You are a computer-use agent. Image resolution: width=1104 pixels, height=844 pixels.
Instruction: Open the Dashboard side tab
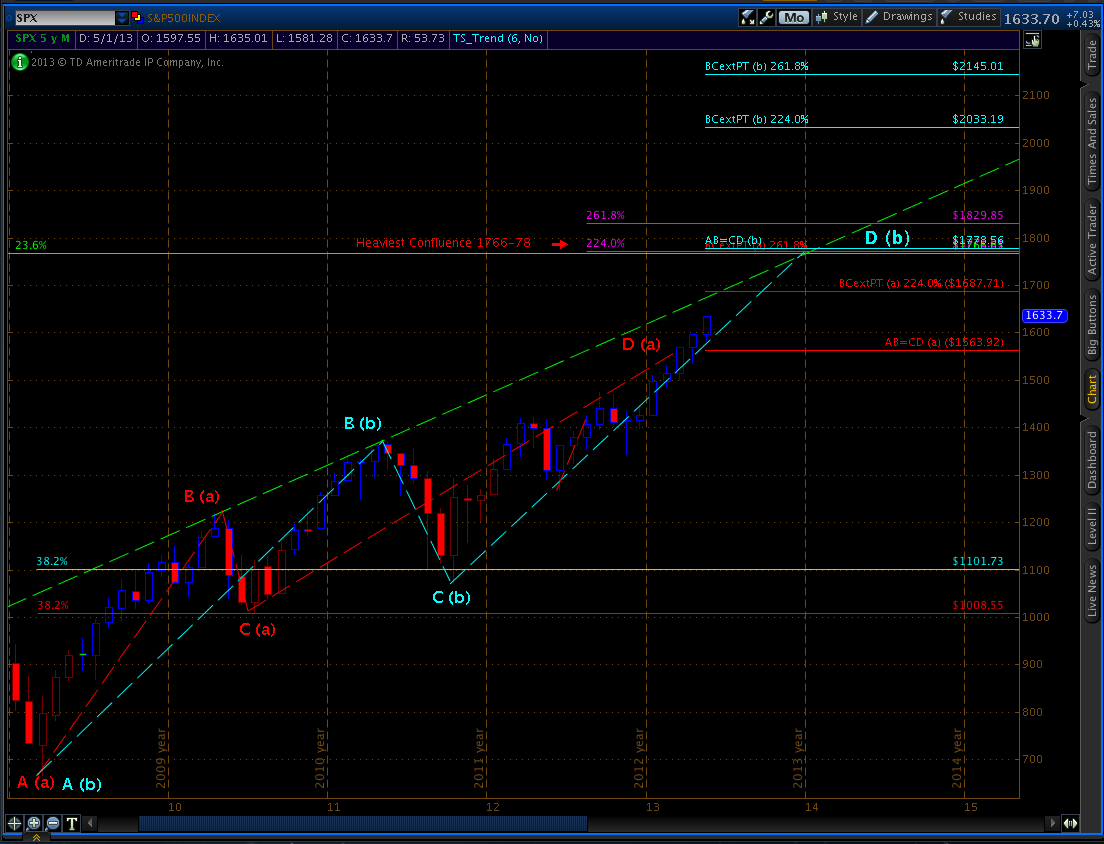coord(1092,460)
